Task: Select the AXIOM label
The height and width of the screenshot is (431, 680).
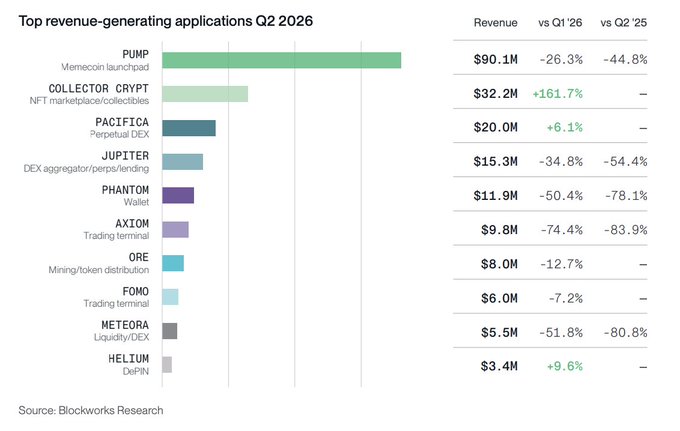Action: [x=132, y=224]
